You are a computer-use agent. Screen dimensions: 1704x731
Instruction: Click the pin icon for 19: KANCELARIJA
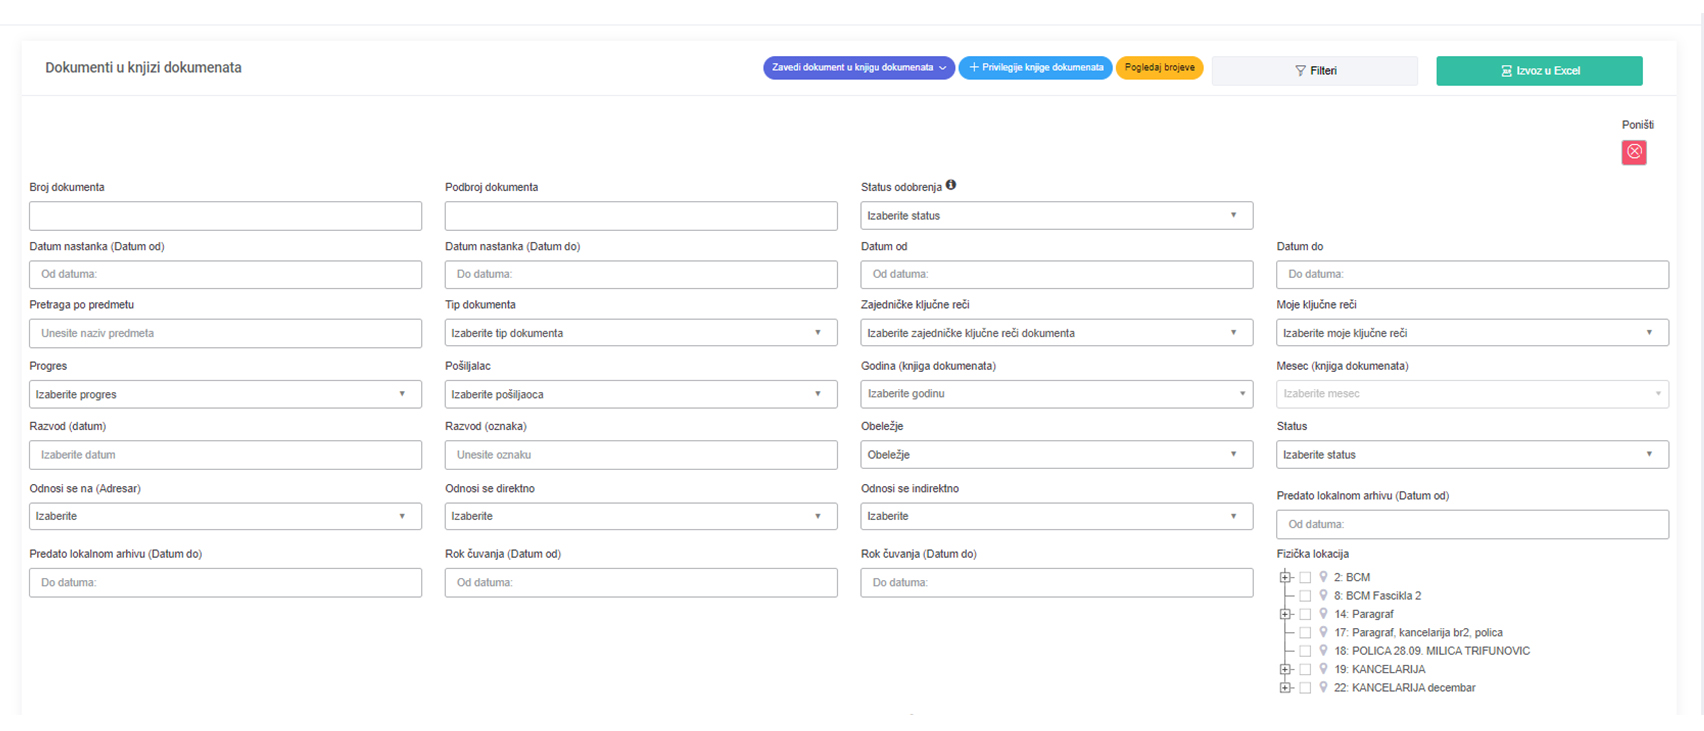pos(1323,669)
